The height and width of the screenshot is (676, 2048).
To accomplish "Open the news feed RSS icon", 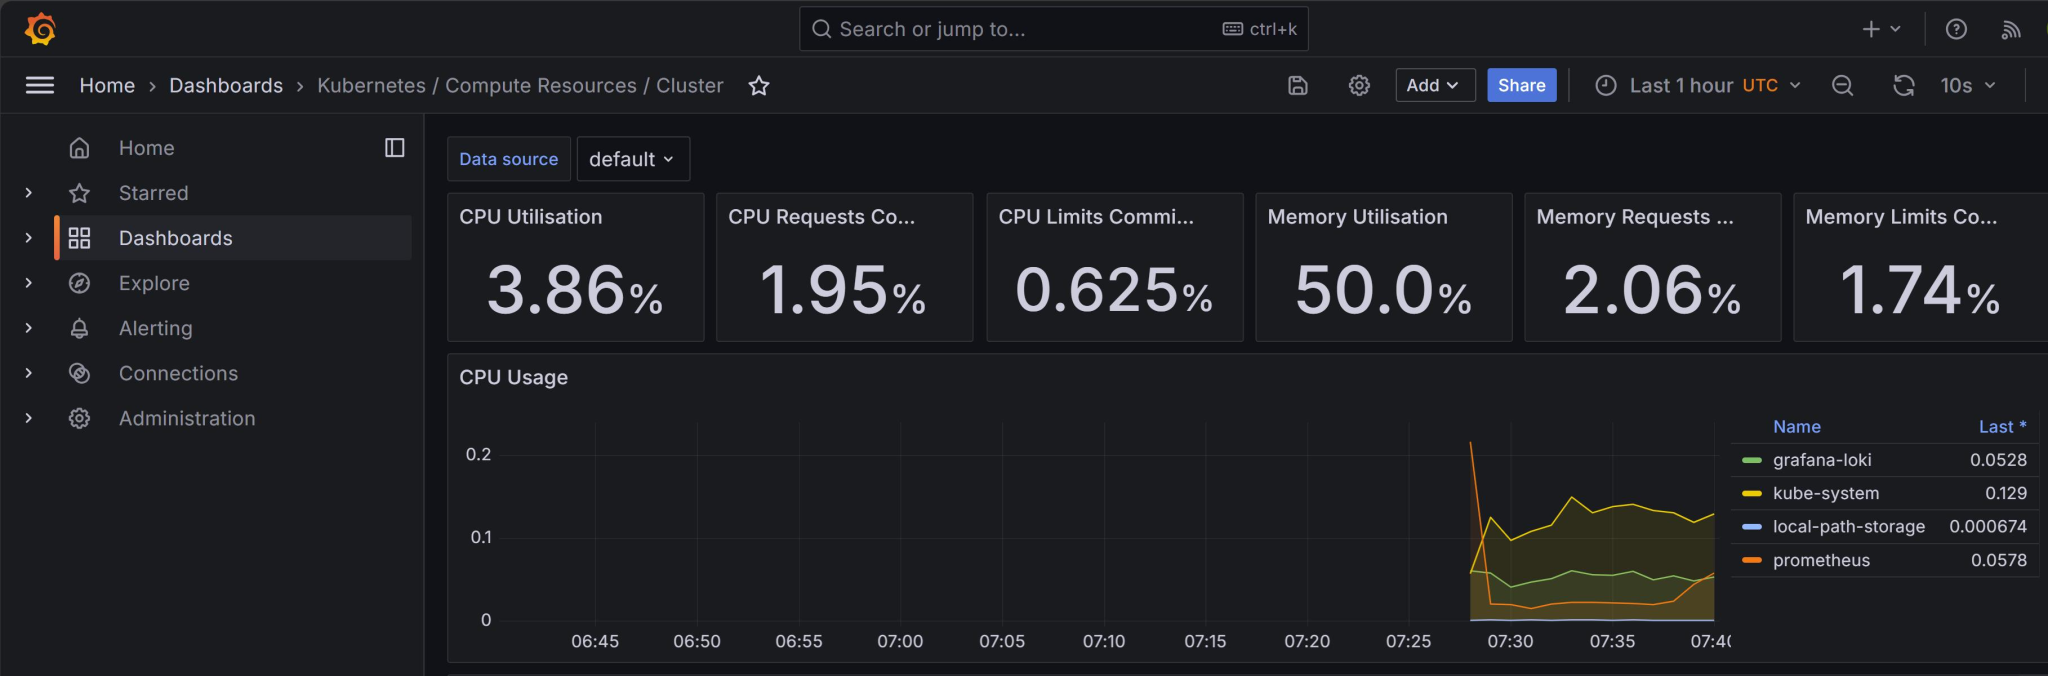I will pos(2010,29).
